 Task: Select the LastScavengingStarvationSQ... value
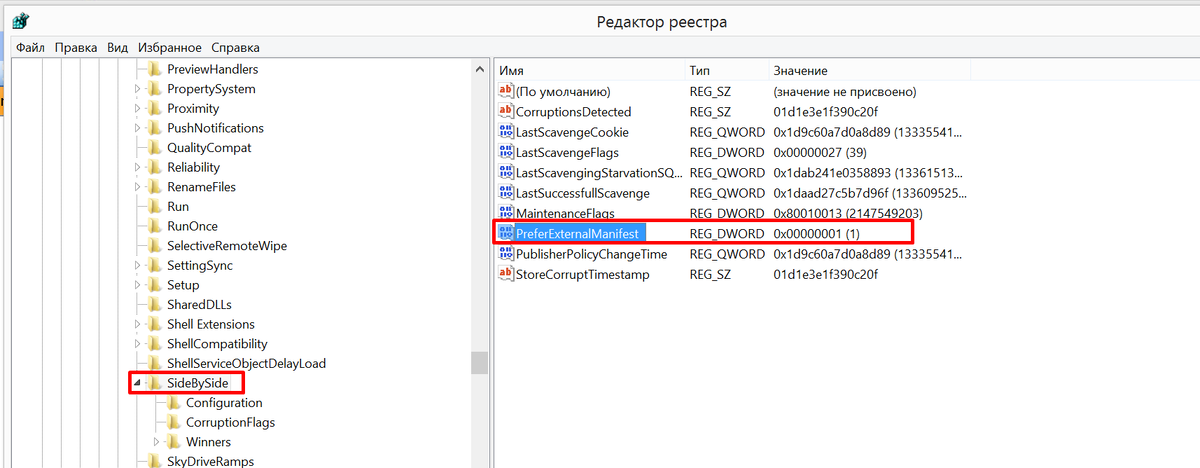(x=597, y=173)
